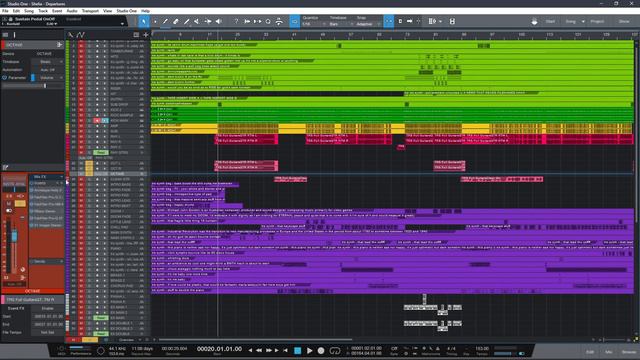Open the Event menu
The image size is (640, 360).
coord(57,11)
